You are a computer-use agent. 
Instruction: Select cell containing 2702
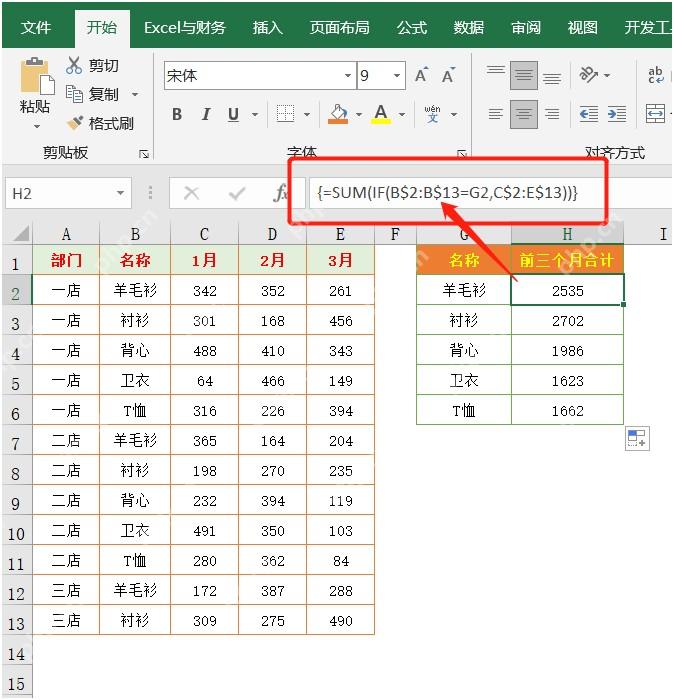point(567,321)
